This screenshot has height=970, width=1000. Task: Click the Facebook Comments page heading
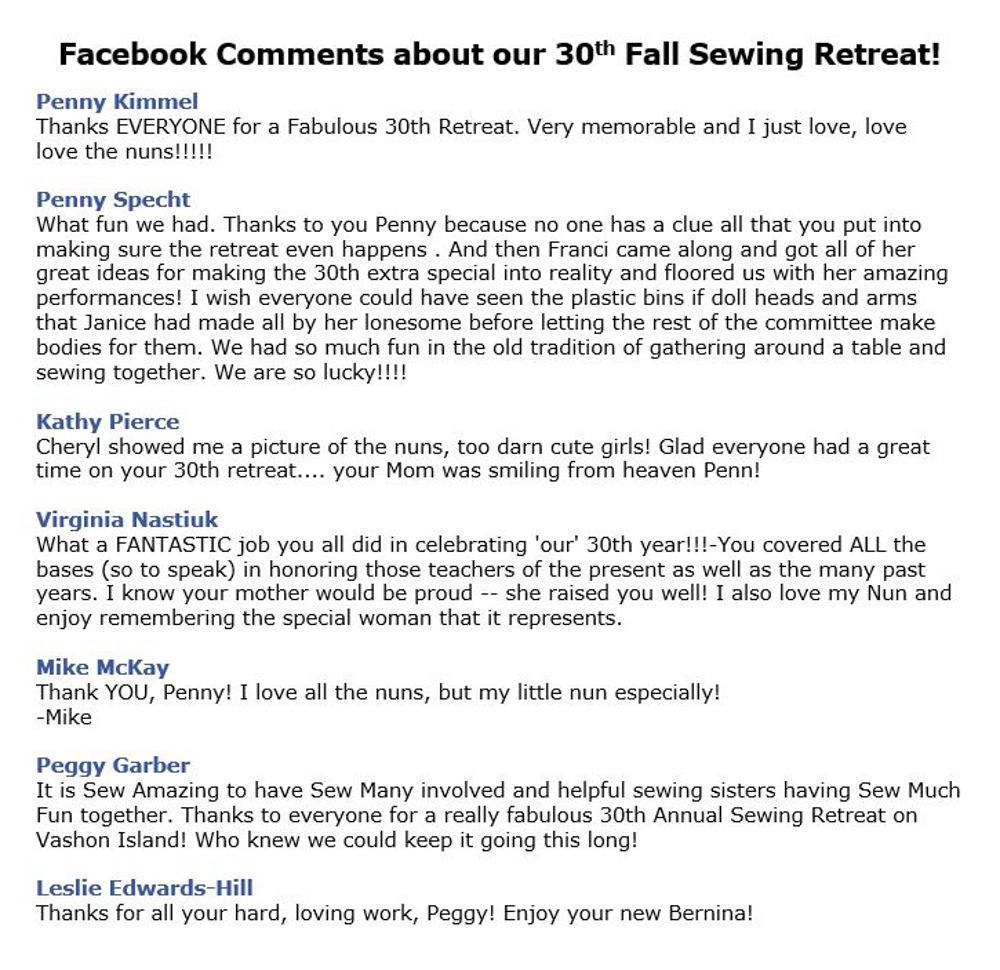[499, 54]
